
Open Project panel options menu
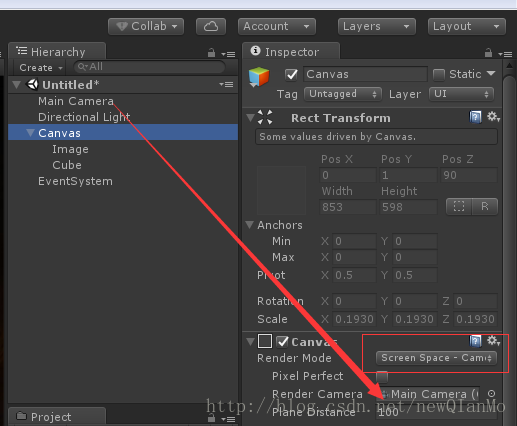tap(228, 419)
